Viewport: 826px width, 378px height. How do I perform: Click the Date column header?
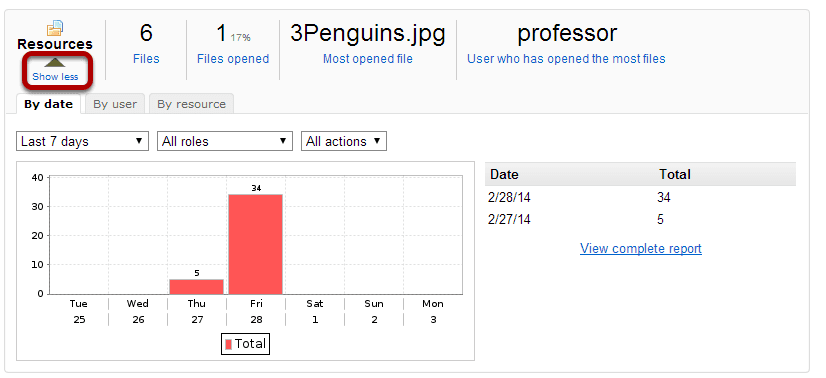(x=504, y=174)
